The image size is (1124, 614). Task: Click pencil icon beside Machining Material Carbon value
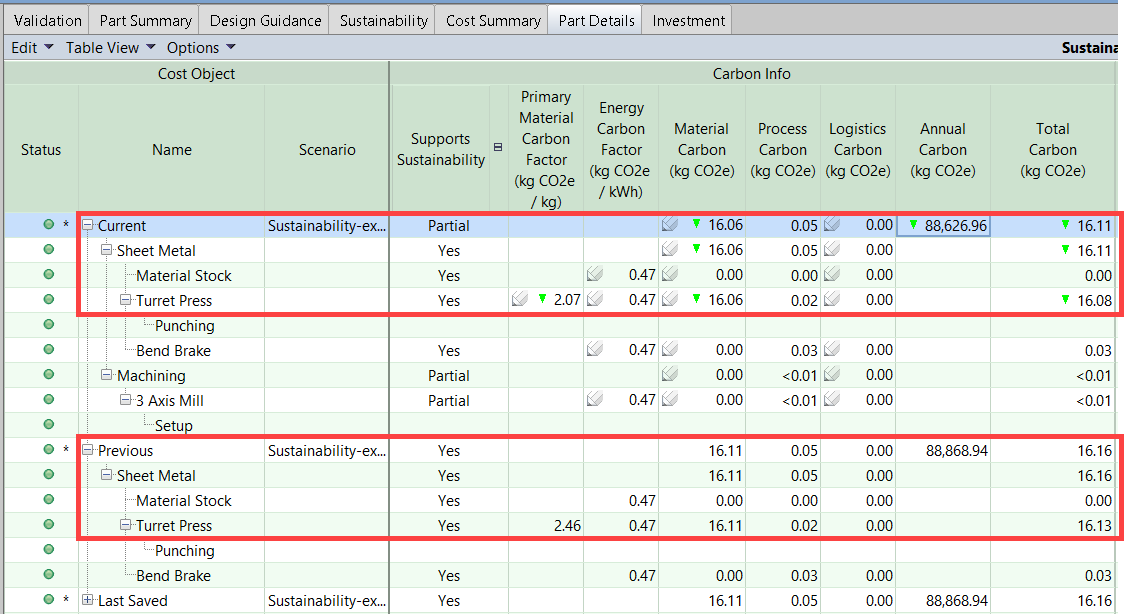pos(670,374)
